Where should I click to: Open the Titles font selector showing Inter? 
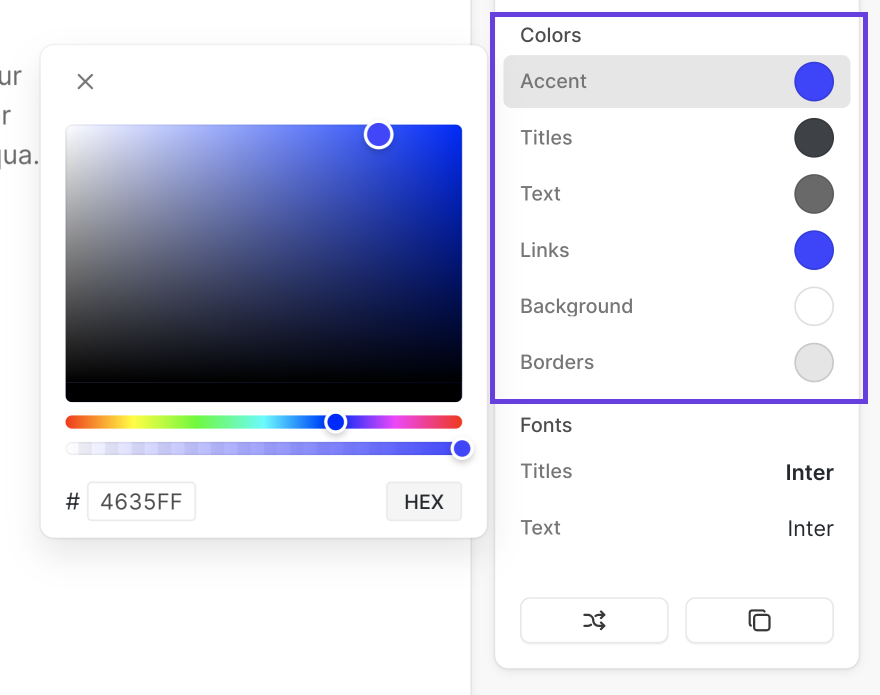click(x=809, y=472)
